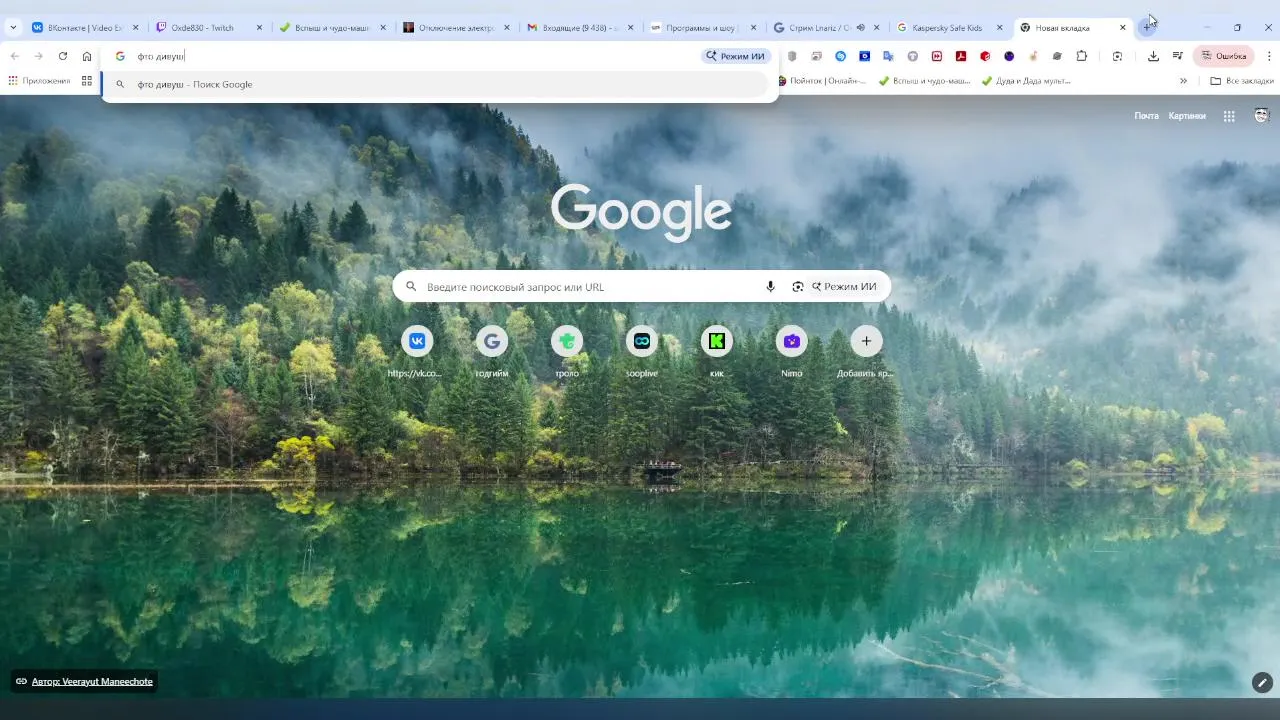Screen dimensions: 1280x720
Task: Open the downloads arrow icon
Action: 1153,56
